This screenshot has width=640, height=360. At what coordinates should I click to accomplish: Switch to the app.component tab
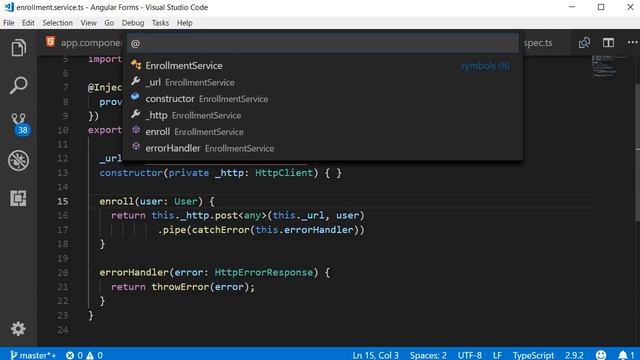84,42
